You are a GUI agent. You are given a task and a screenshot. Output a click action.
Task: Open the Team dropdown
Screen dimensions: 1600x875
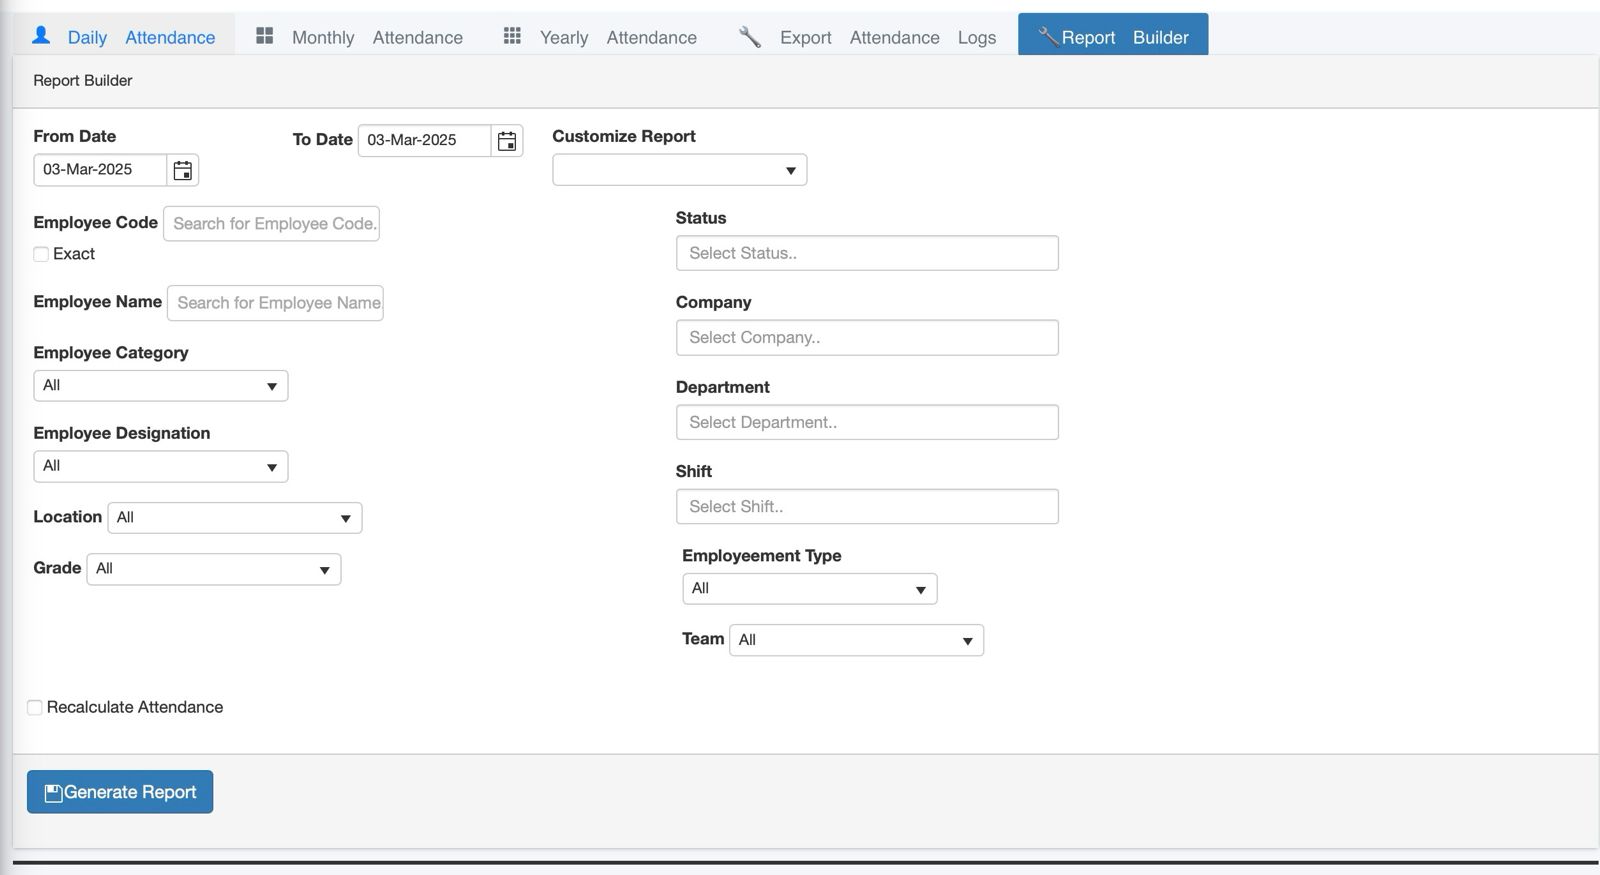point(856,640)
